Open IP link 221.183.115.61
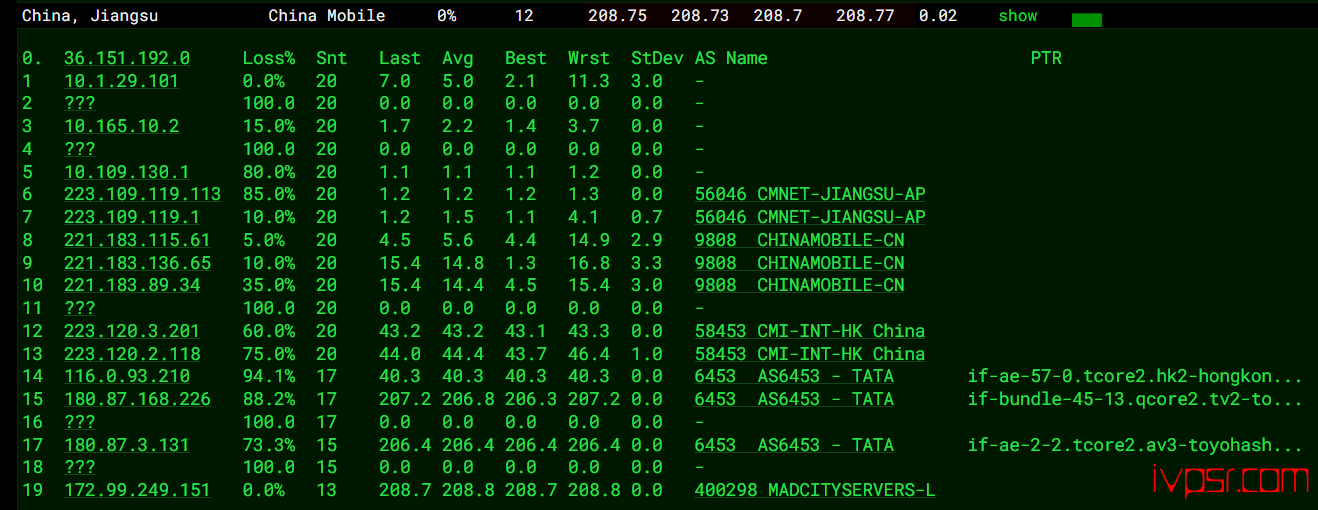This screenshot has height=510, width=1318. [137, 240]
